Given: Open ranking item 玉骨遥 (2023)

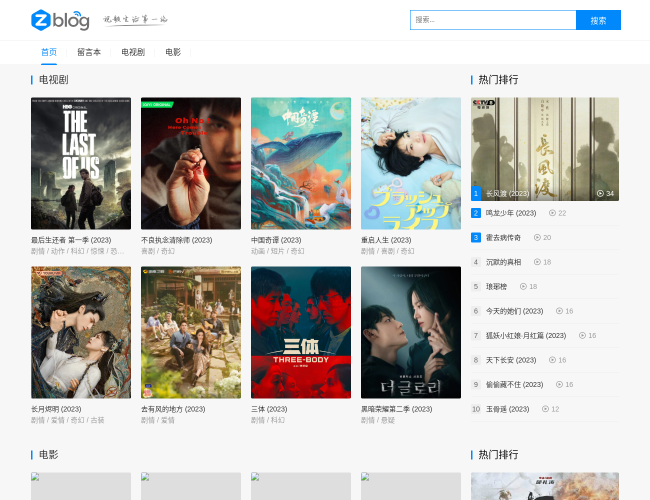Looking at the screenshot, I should (507, 409).
